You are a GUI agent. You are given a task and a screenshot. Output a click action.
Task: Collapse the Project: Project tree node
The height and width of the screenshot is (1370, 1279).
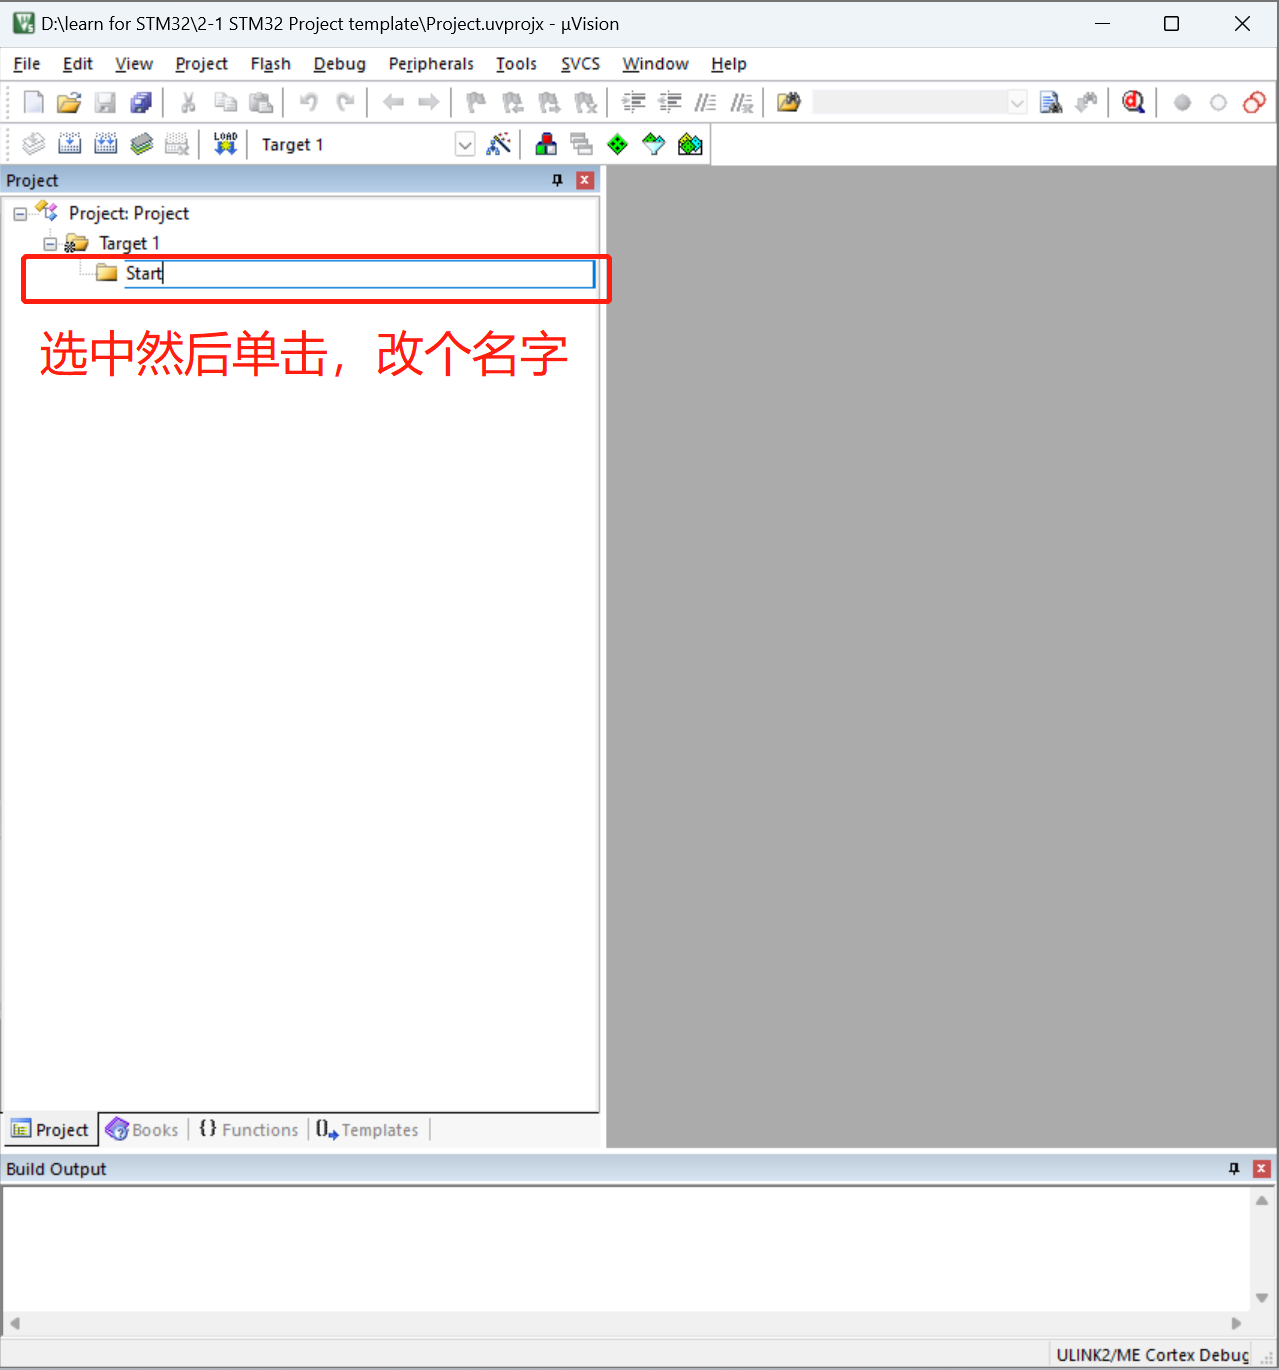pyautogui.click(x=20, y=214)
